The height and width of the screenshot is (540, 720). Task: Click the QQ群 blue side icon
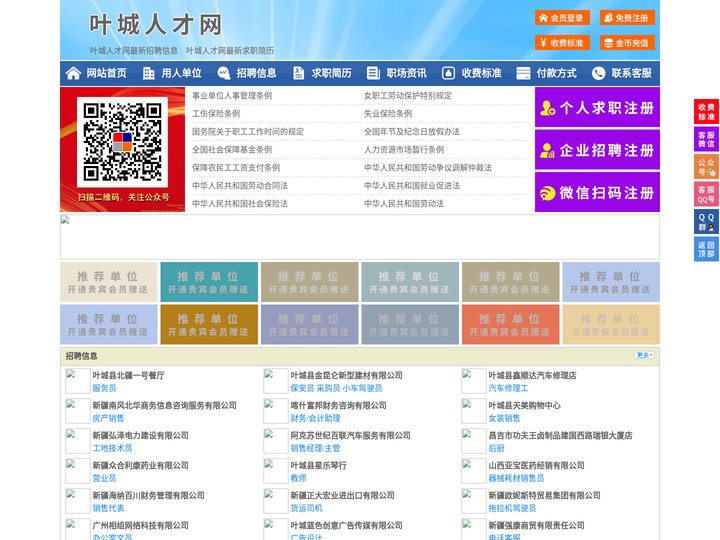pyautogui.click(x=706, y=222)
